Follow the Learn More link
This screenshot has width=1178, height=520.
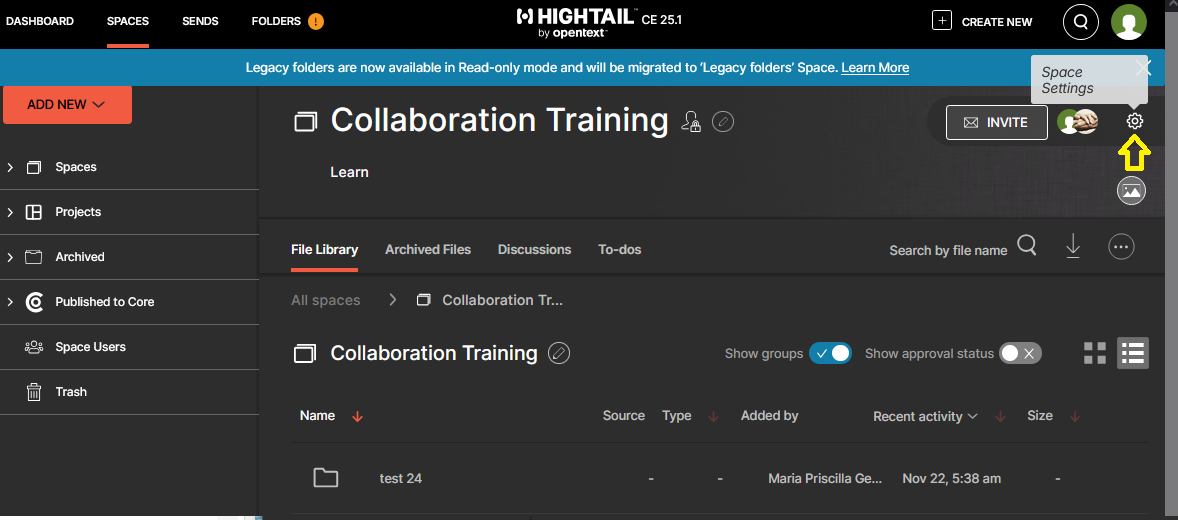tap(875, 68)
